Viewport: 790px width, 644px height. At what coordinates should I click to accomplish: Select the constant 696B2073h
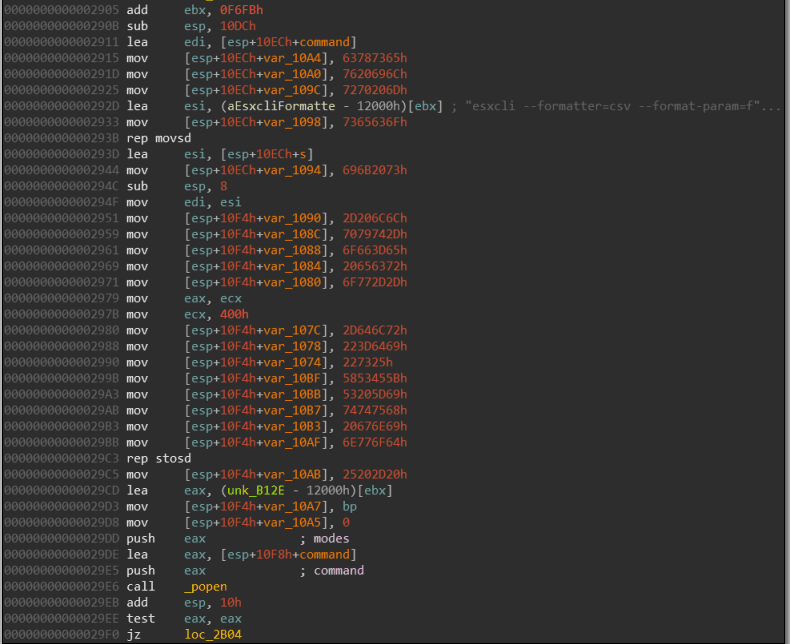(375, 170)
